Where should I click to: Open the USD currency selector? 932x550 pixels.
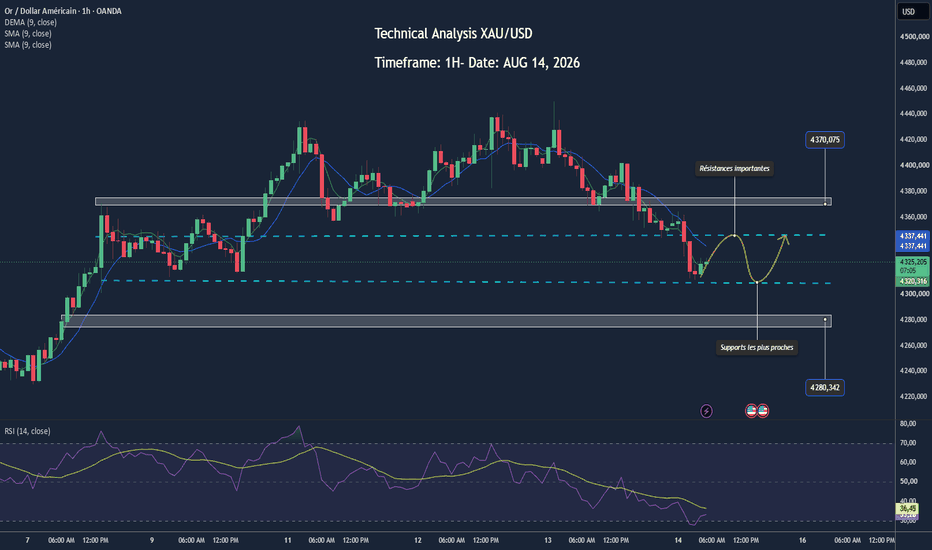912,11
